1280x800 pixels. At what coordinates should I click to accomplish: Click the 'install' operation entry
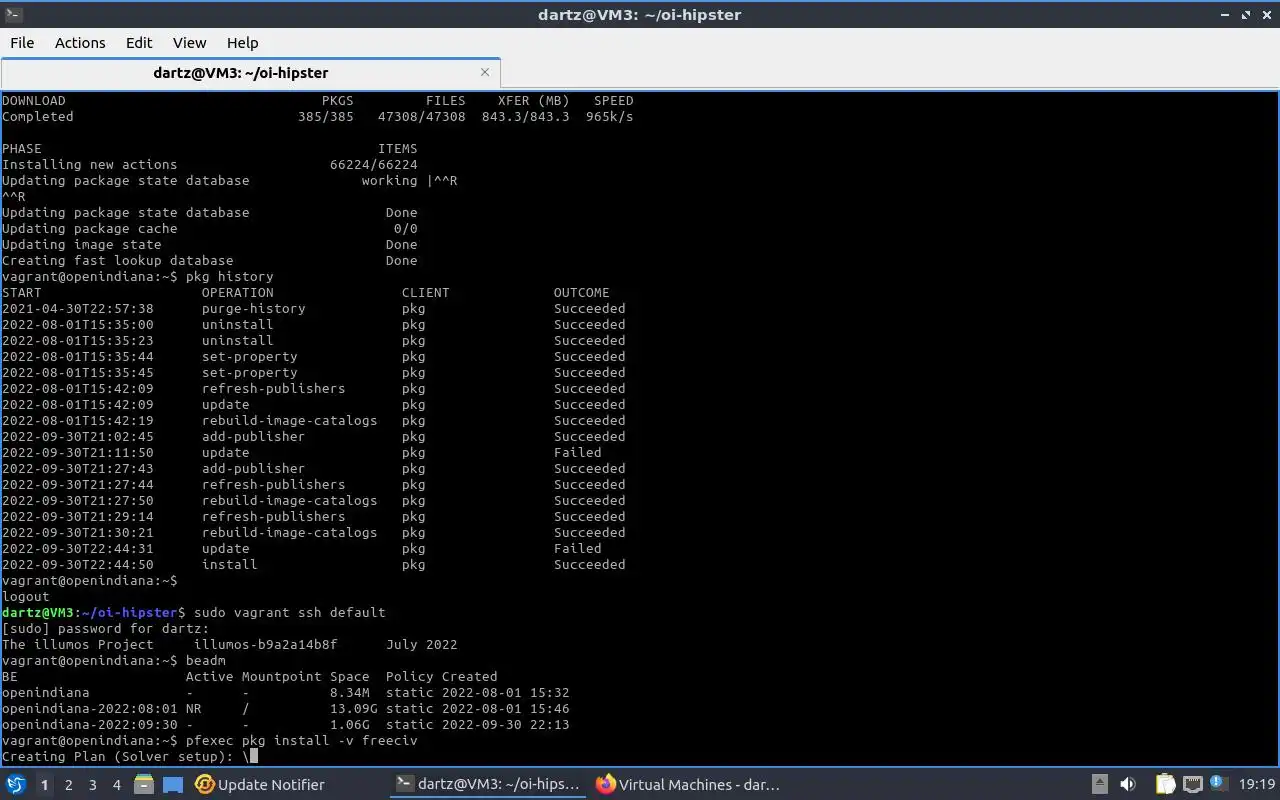click(x=230, y=565)
